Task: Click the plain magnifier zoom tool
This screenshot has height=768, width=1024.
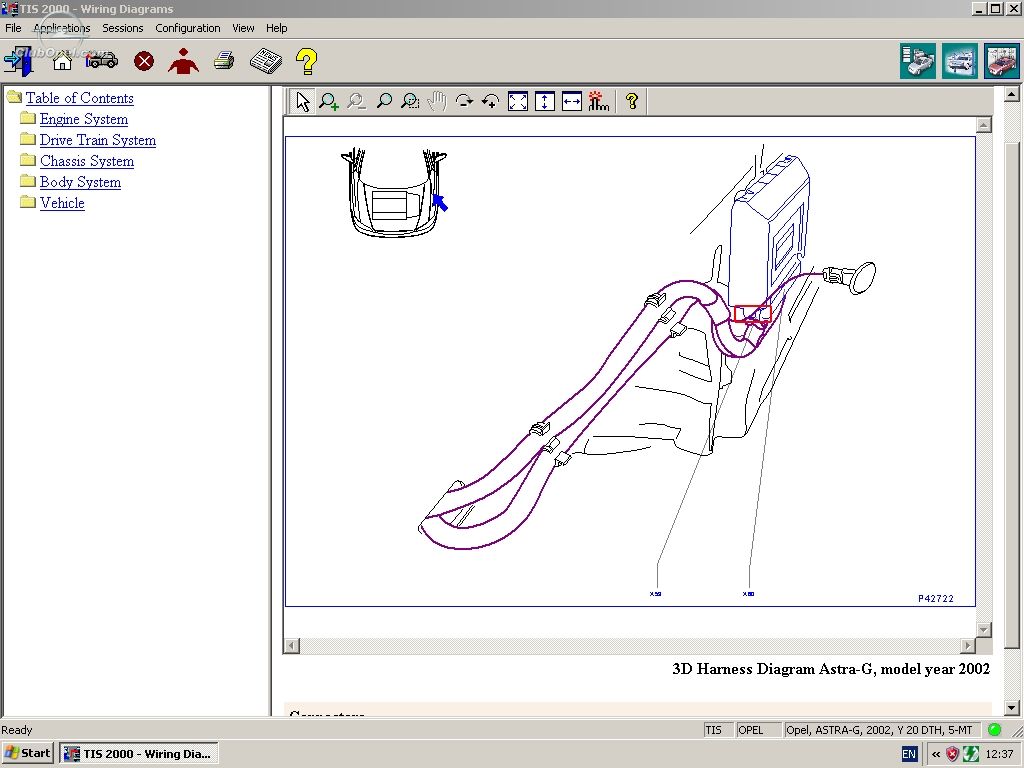Action: 384,101
